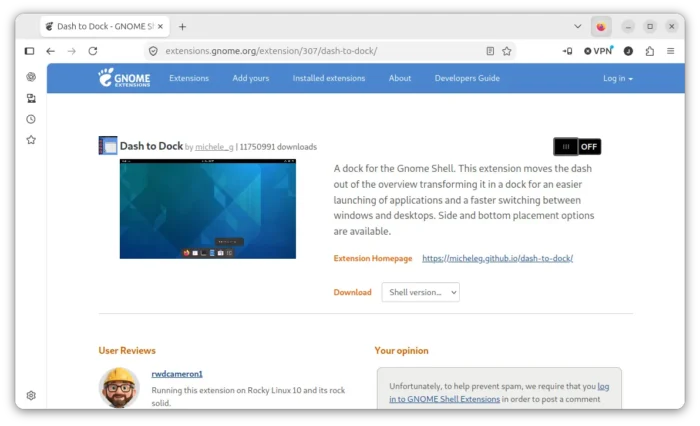
Task: Open reviewer rwdcameron1 profile link
Action: (x=177, y=374)
